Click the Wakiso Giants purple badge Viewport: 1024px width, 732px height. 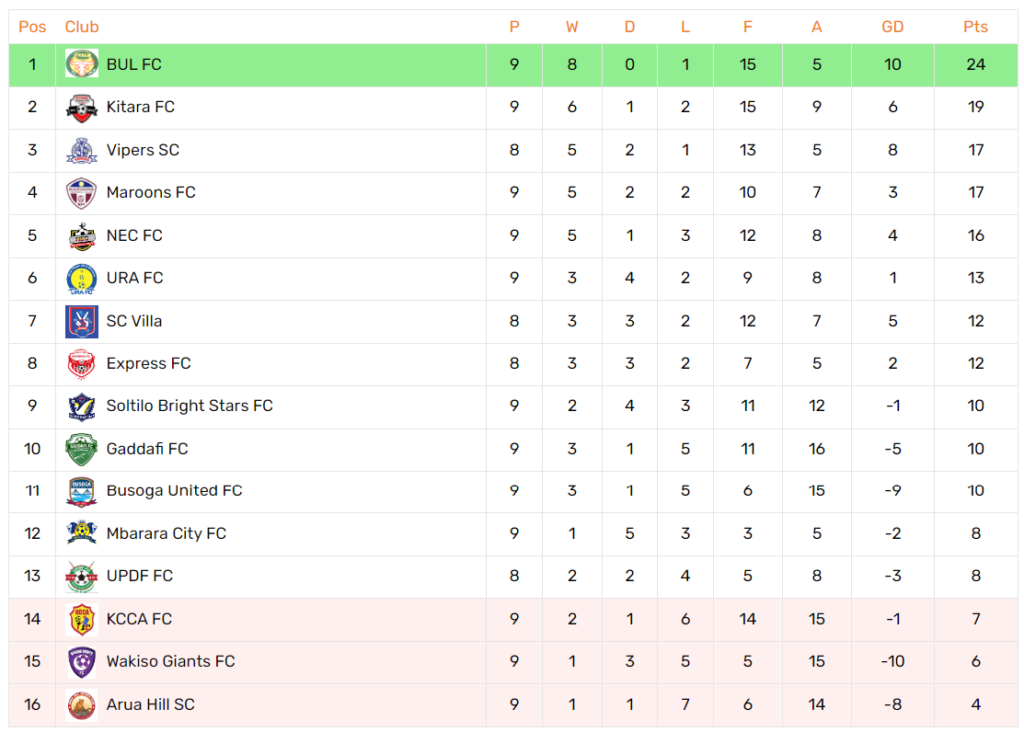[82, 662]
